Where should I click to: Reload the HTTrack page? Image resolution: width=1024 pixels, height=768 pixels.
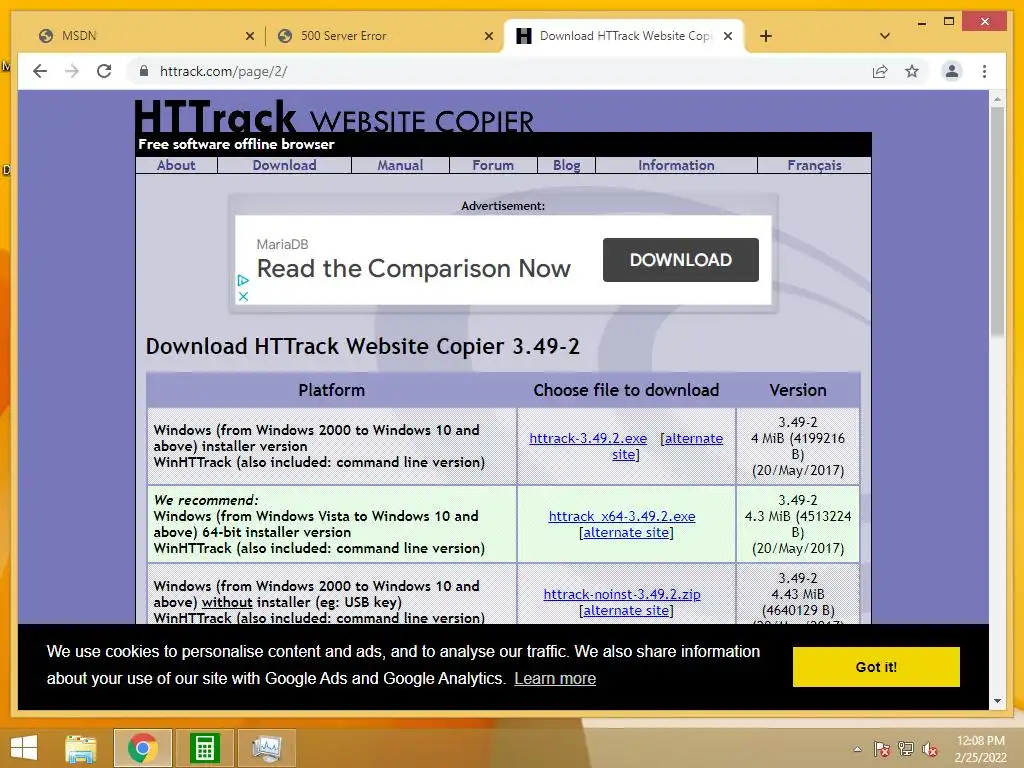tap(104, 71)
